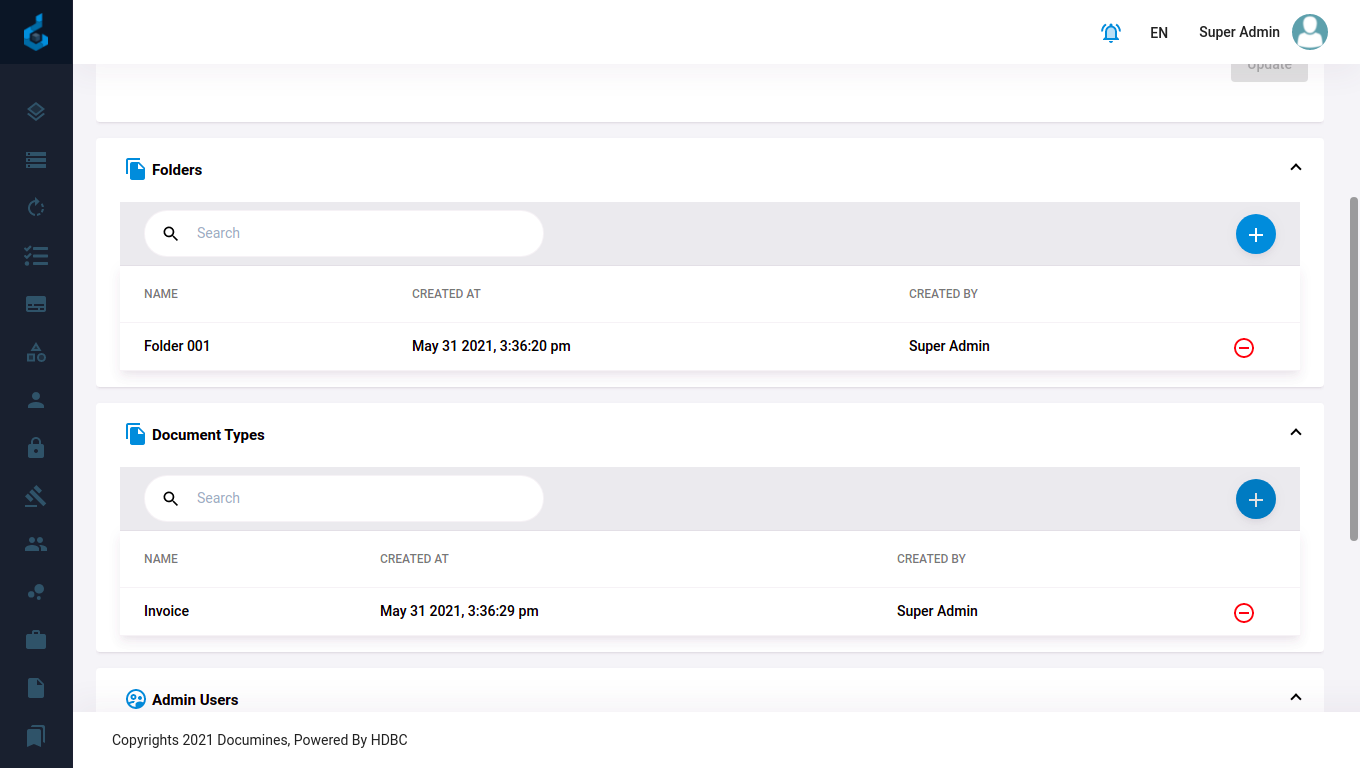The image size is (1360, 768).
Task: Click the bookmarks icon in sidebar
Action: coord(36,736)
